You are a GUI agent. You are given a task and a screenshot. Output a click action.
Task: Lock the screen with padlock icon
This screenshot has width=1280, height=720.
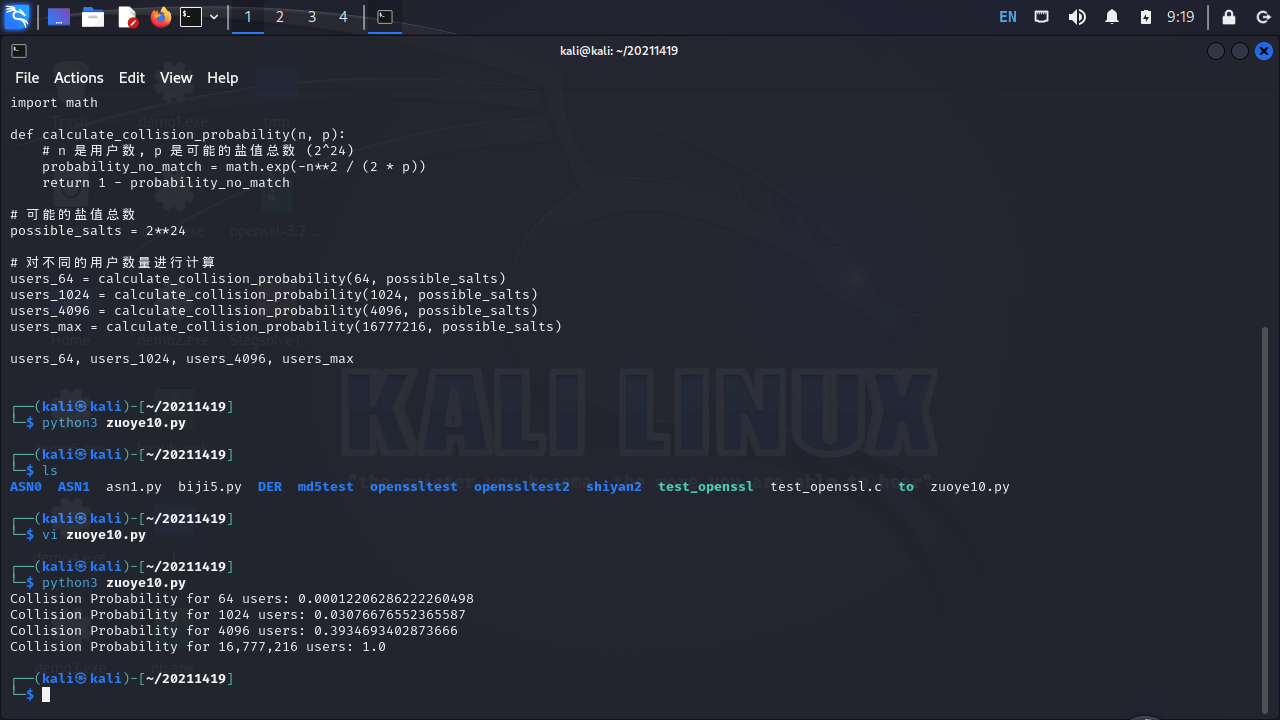(x=1229, y=17)
